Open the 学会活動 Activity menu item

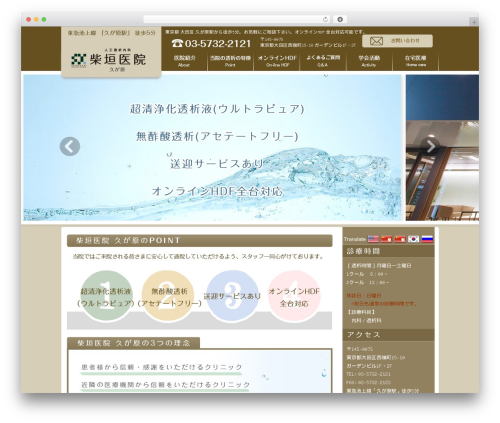[369, 61]
